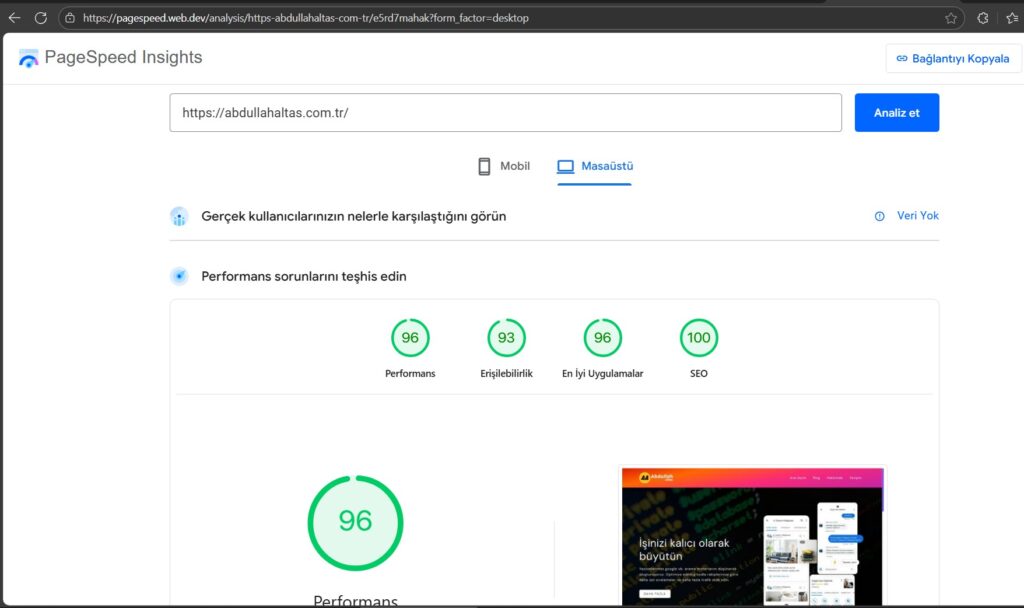The image size is (1024, 608).
Task: Click the info icon beside Veri Yok
Action: pos(880,216)
